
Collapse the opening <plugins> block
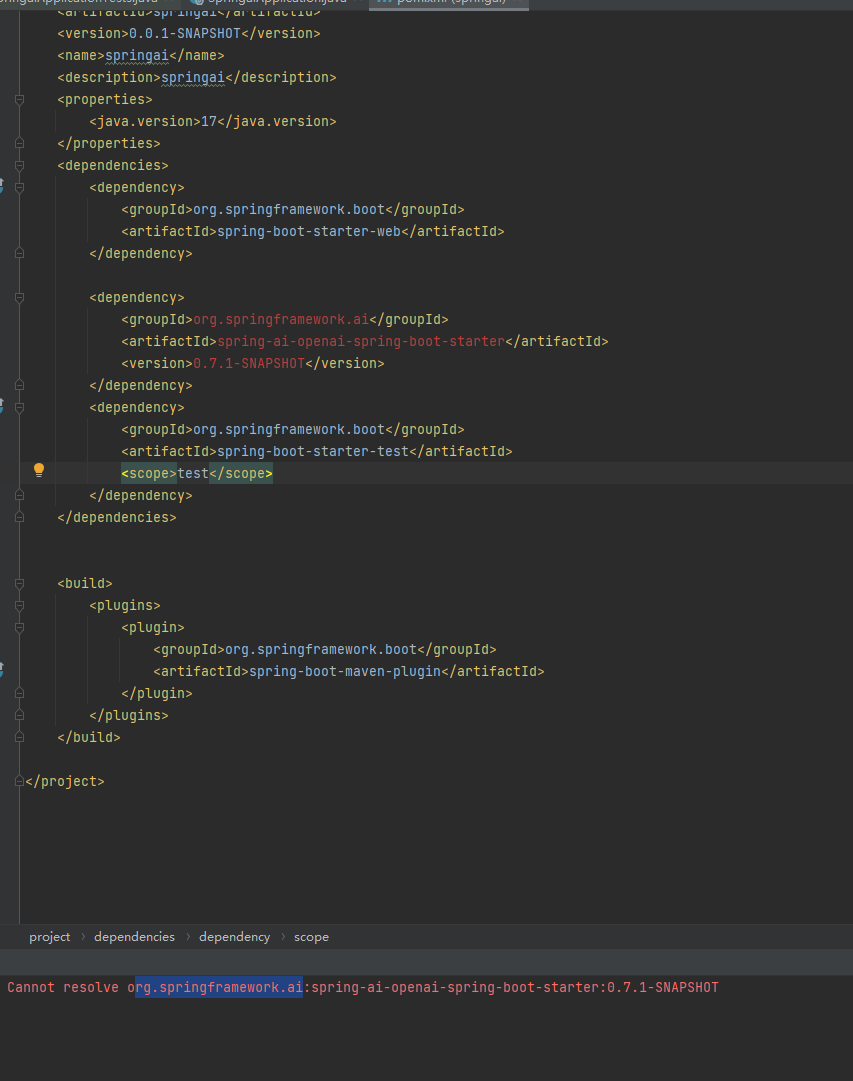tap(19, 605)
